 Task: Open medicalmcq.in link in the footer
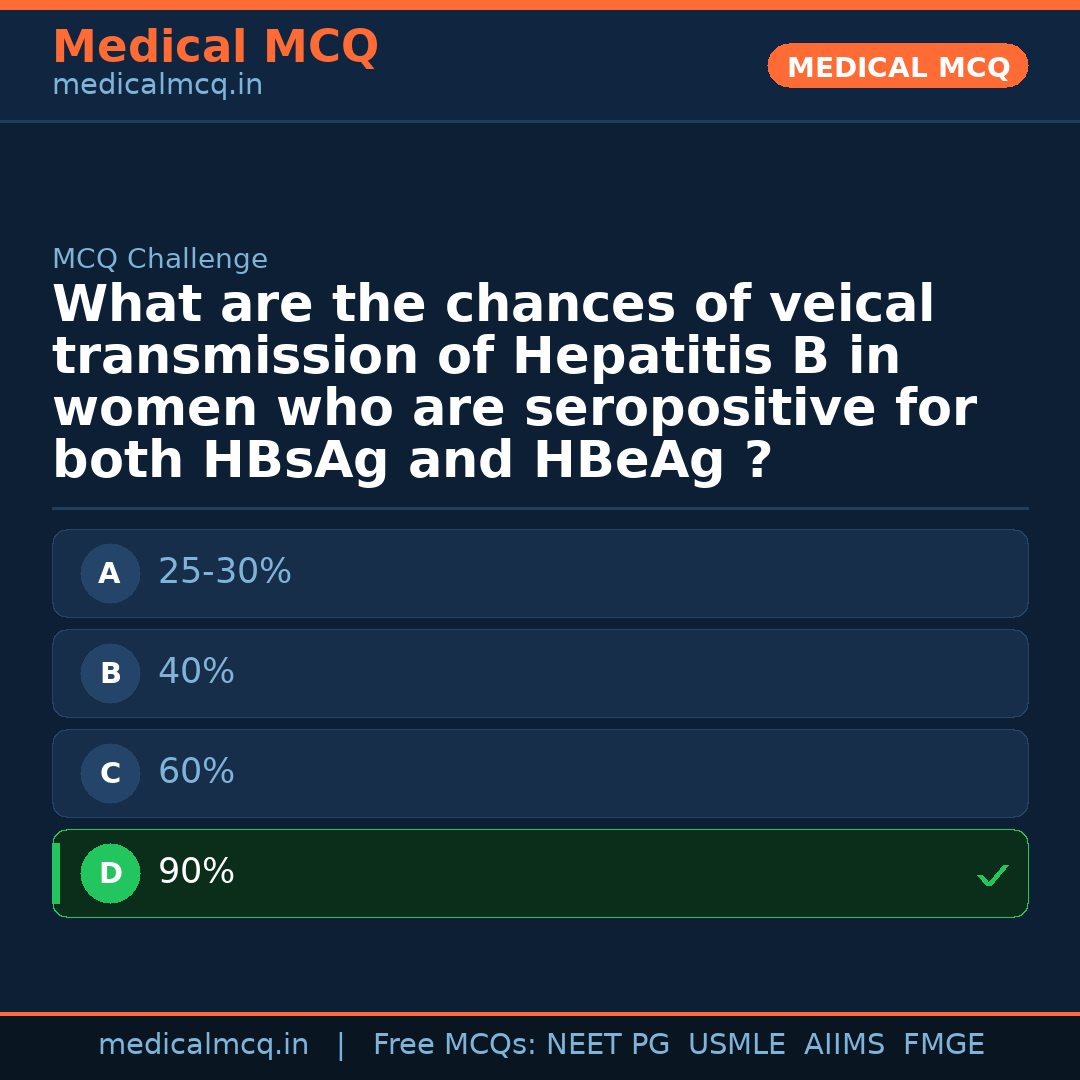click(x=203, y=1045)
